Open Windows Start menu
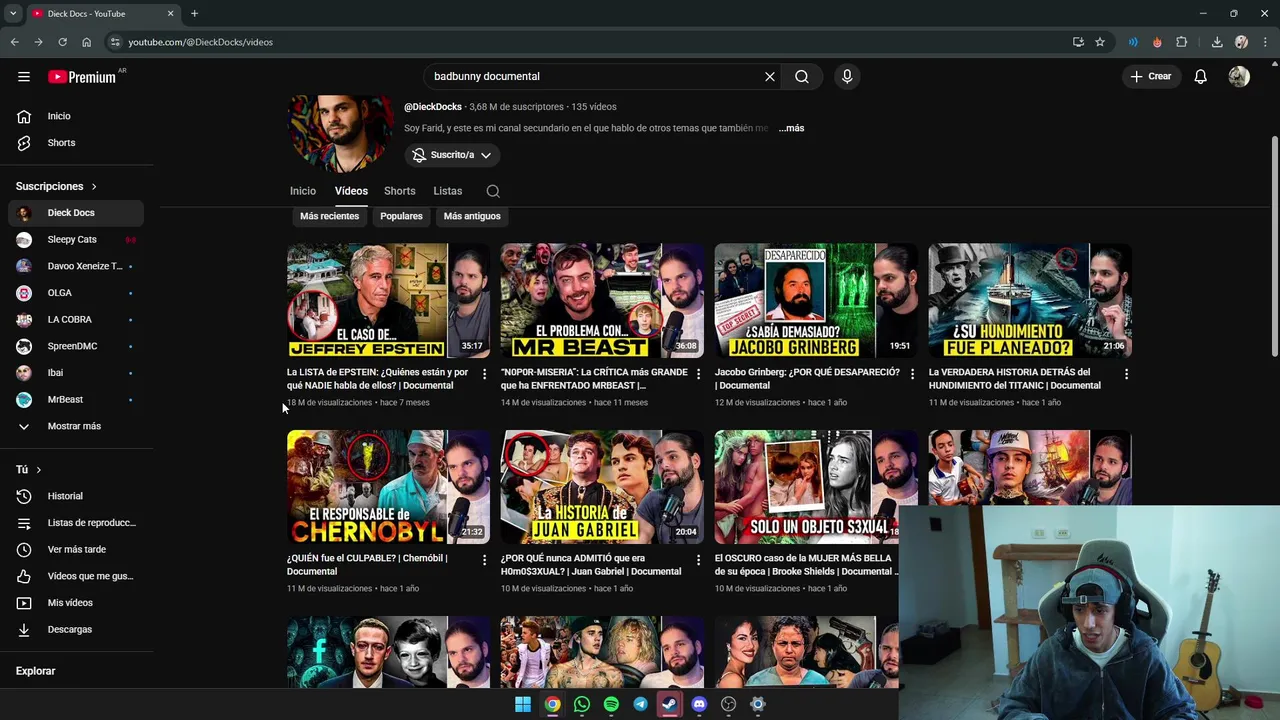This screenshot has width=1280, height=720. [x=523, y=704]
